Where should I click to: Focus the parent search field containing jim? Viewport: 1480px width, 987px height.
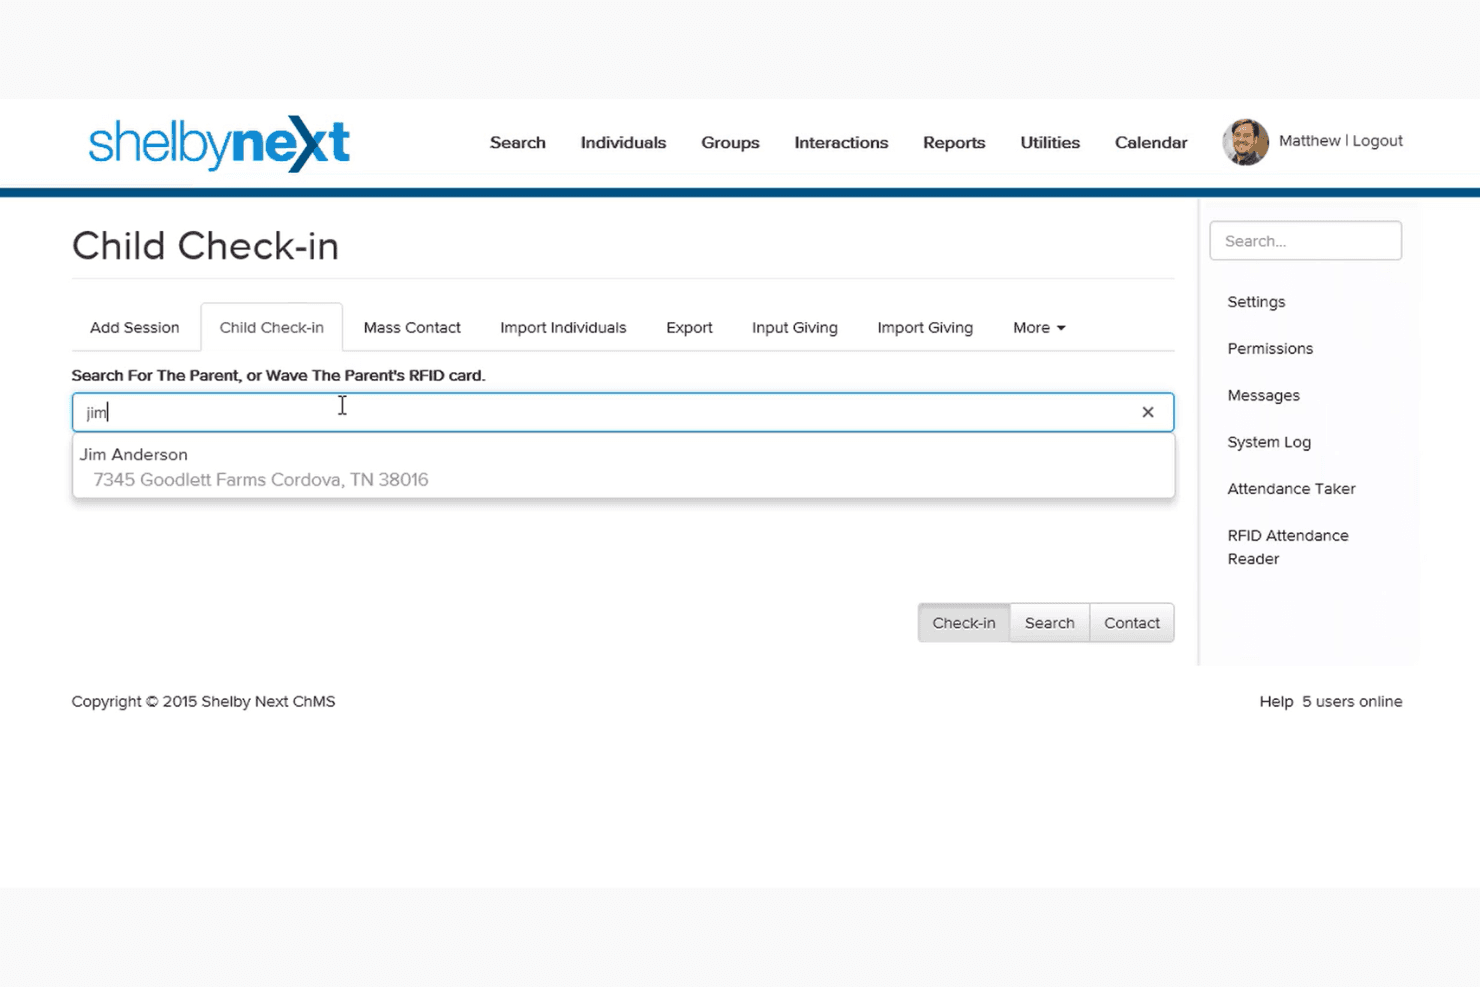pos(622,412)
